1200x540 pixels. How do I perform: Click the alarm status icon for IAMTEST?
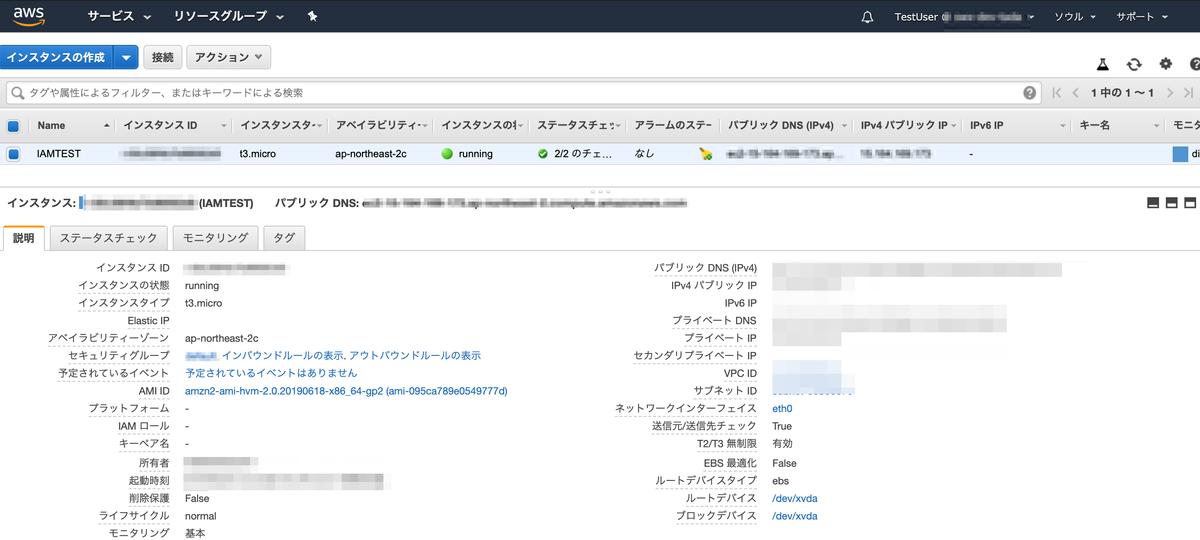click(705, 155)
